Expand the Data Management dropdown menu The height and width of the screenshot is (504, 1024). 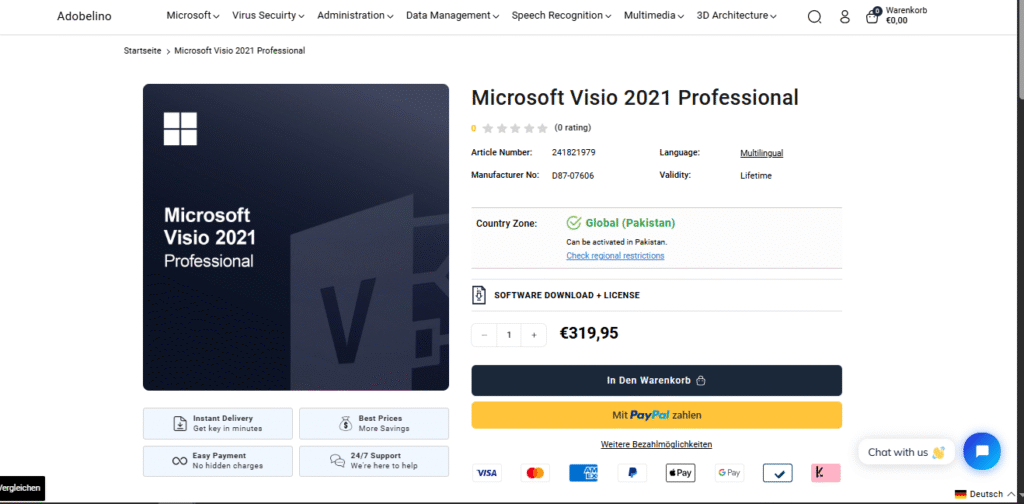pos(453,16)
